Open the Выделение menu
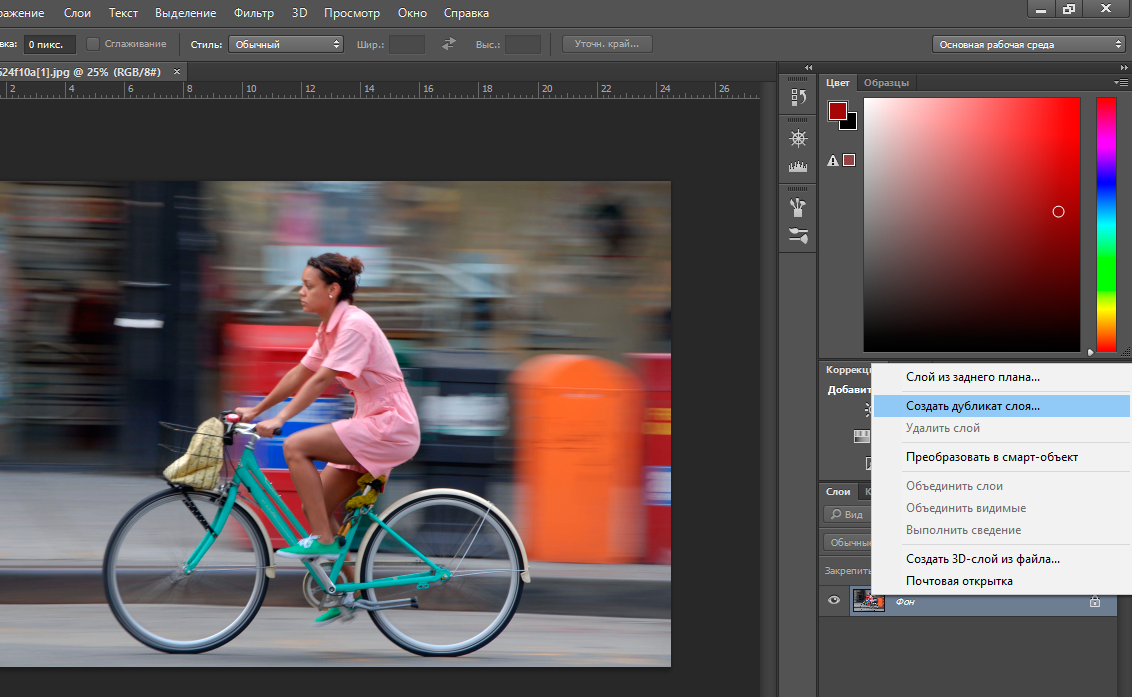This screenshot has width=1132, height=697. 186,13
